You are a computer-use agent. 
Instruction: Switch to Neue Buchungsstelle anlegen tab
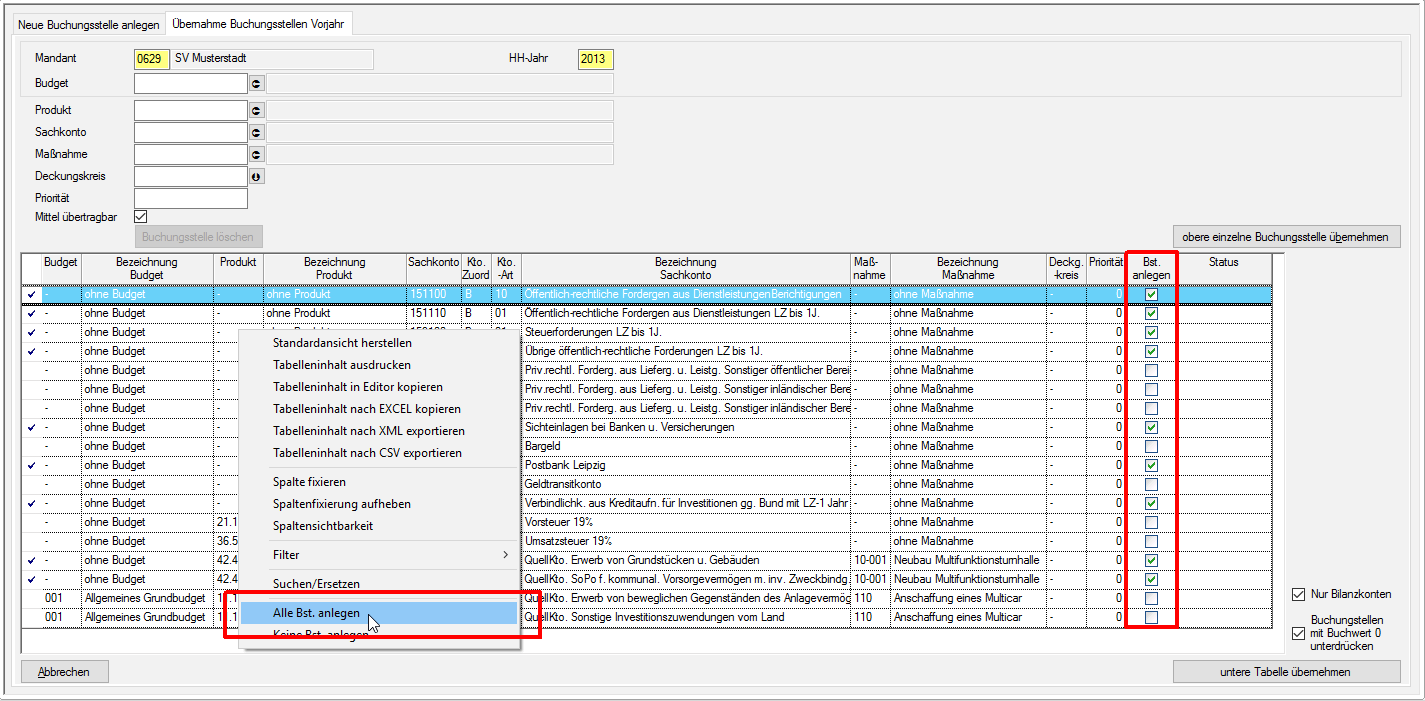(88, 24)
